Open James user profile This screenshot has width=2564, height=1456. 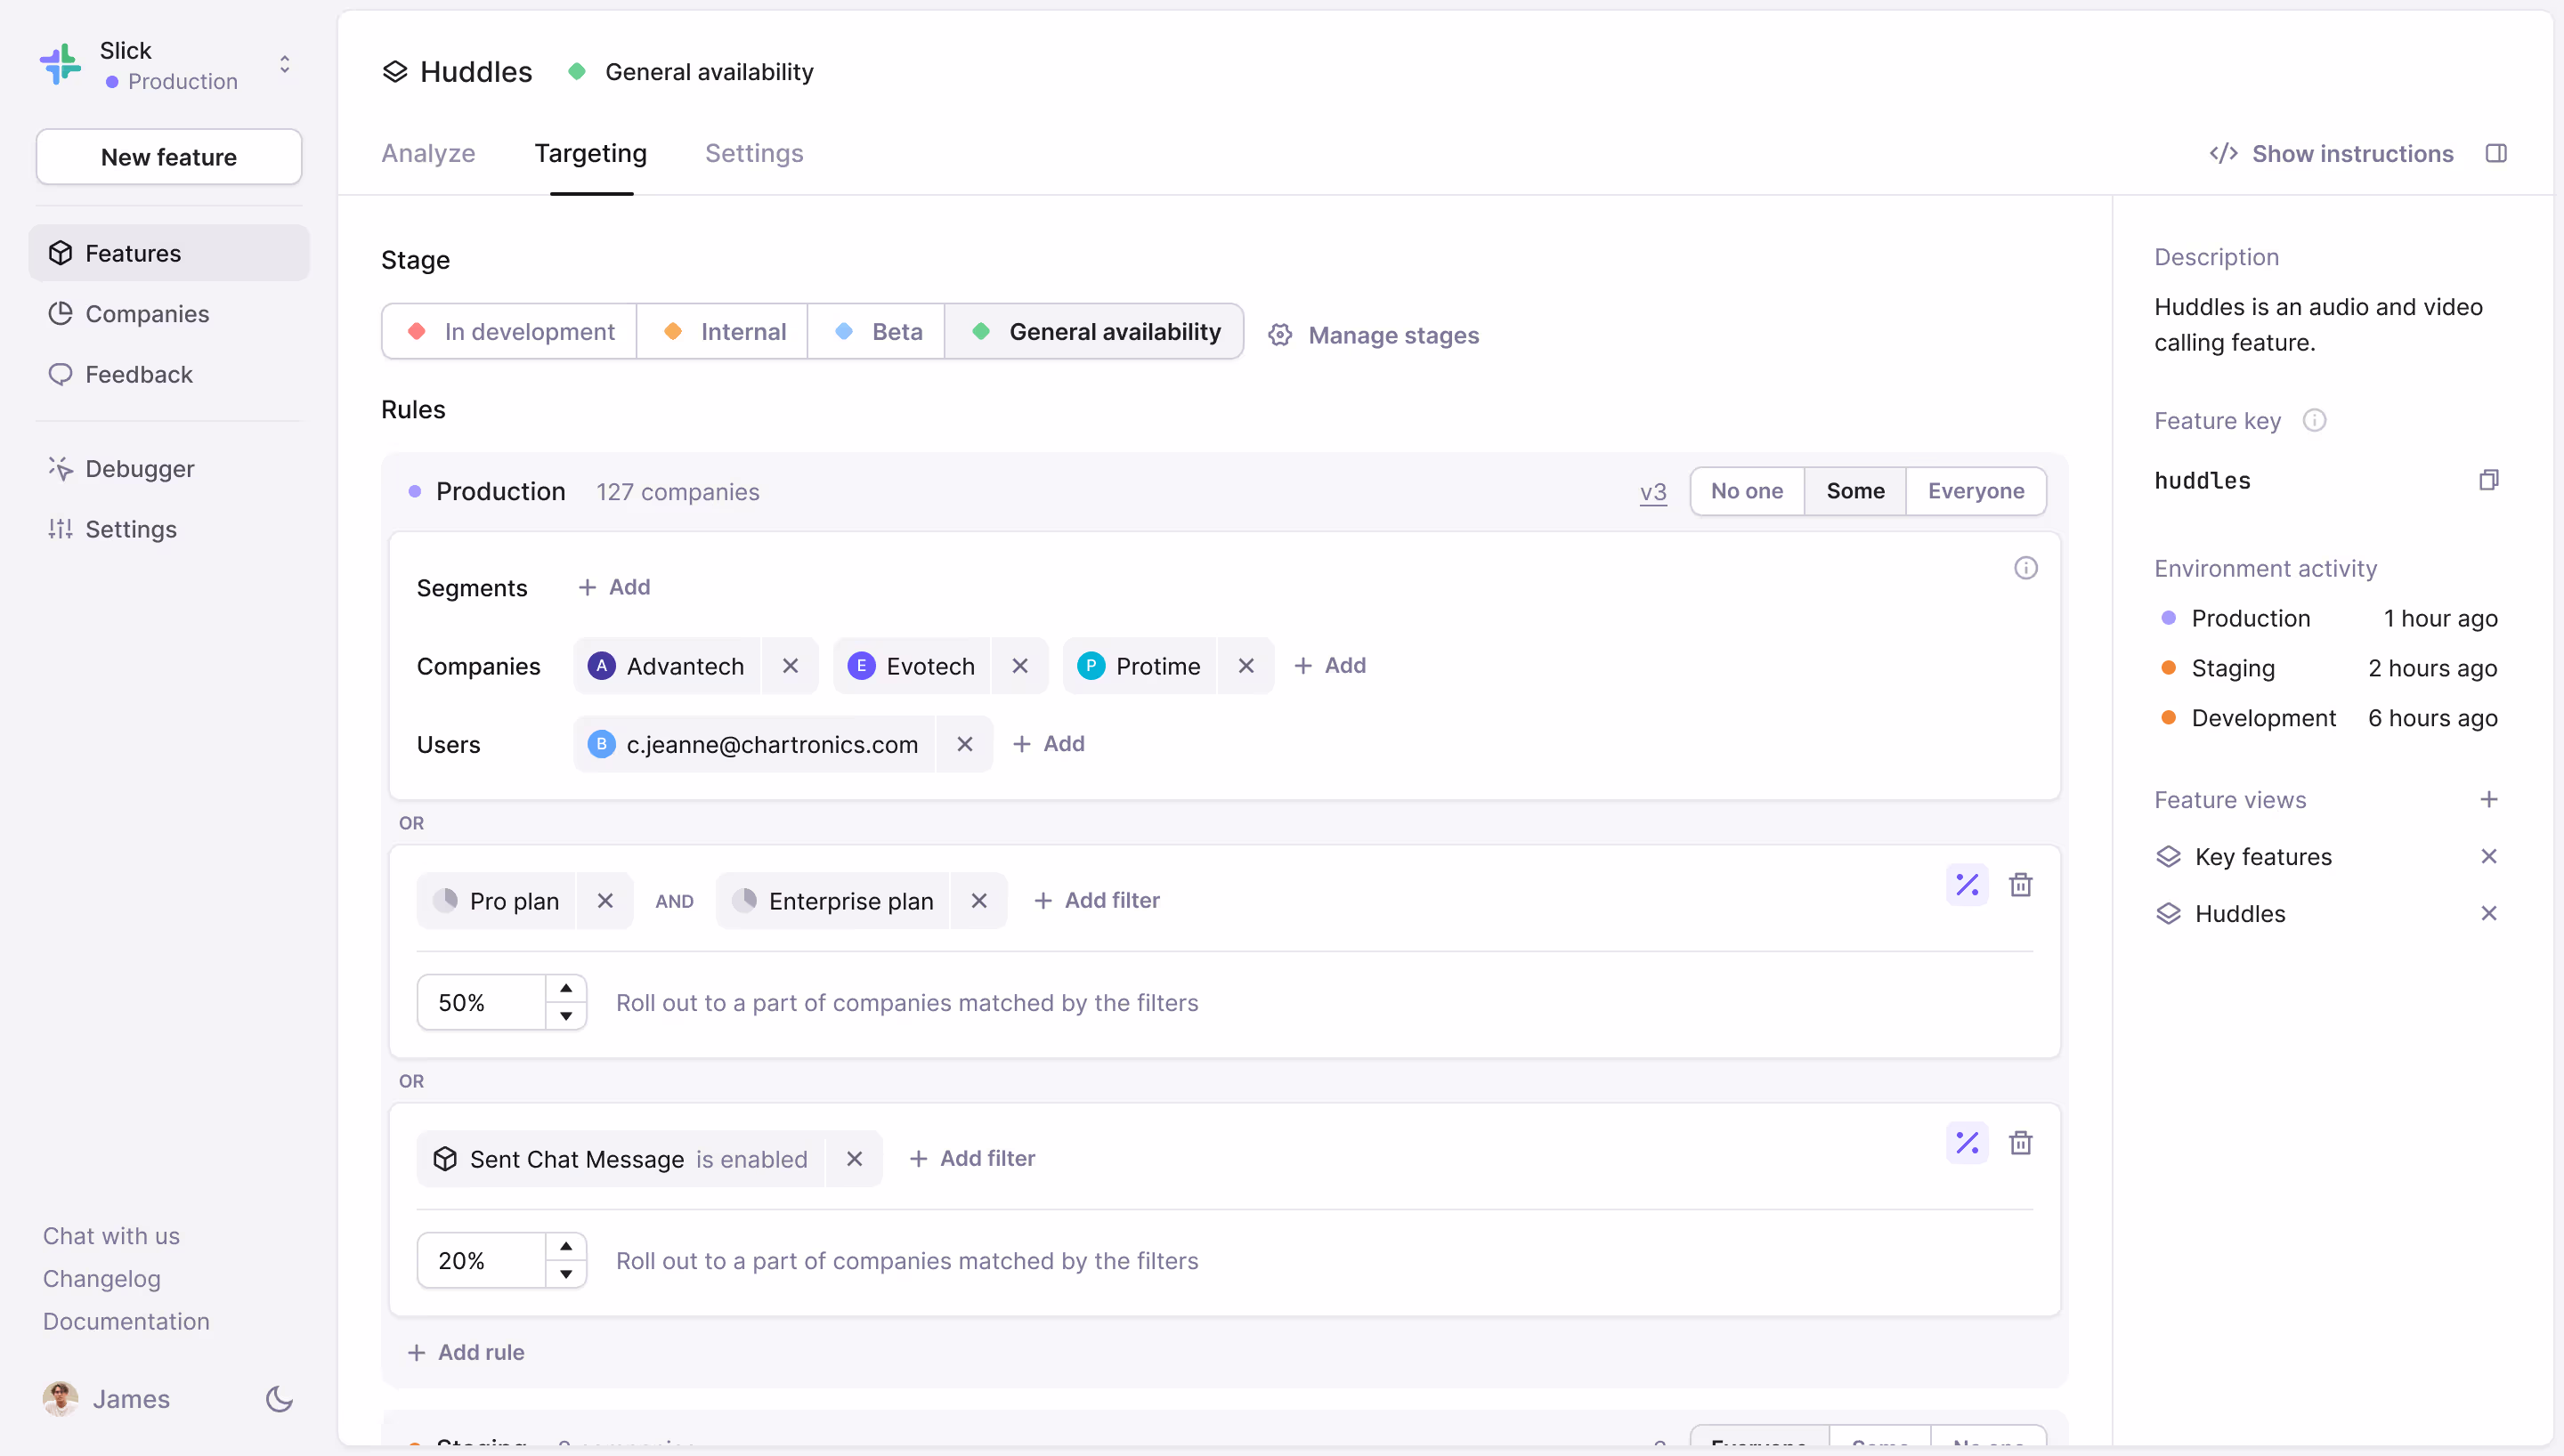(107, 1399)
